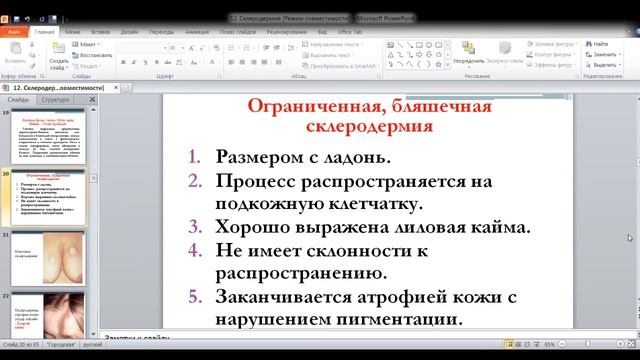This screenshot has height=360, width=640.
Task: Open the Заливка фигуры shape fill dropdown
Action: point(552,44)
